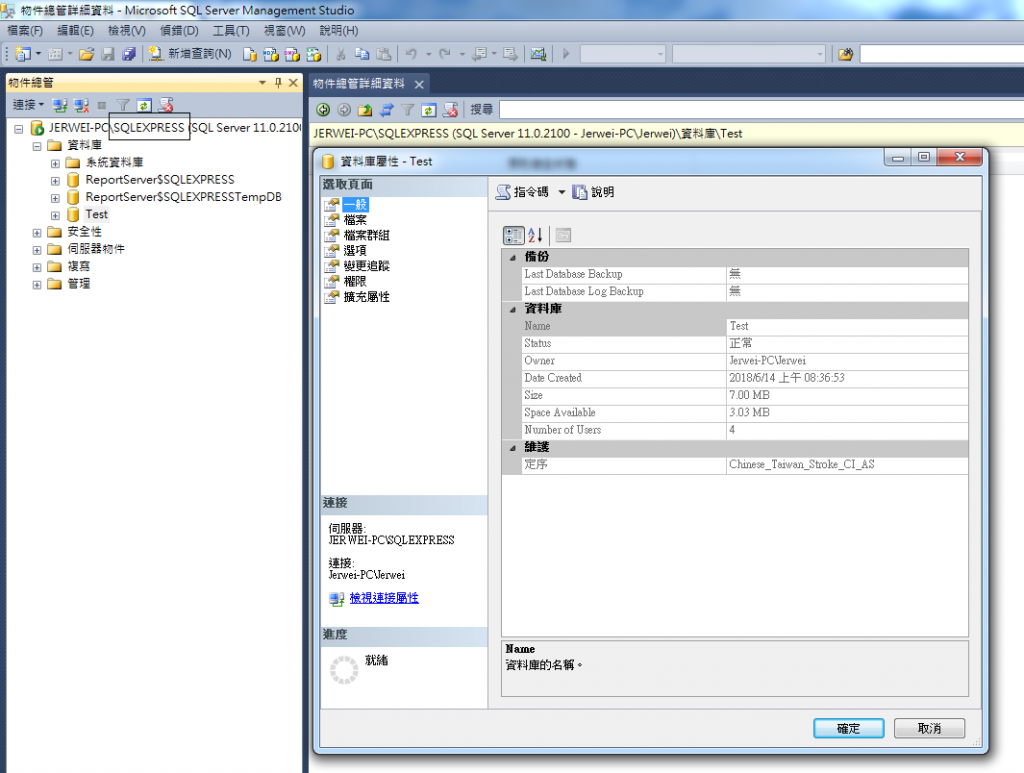Open the 偵錯(D) menu

[x=180, y=31]
